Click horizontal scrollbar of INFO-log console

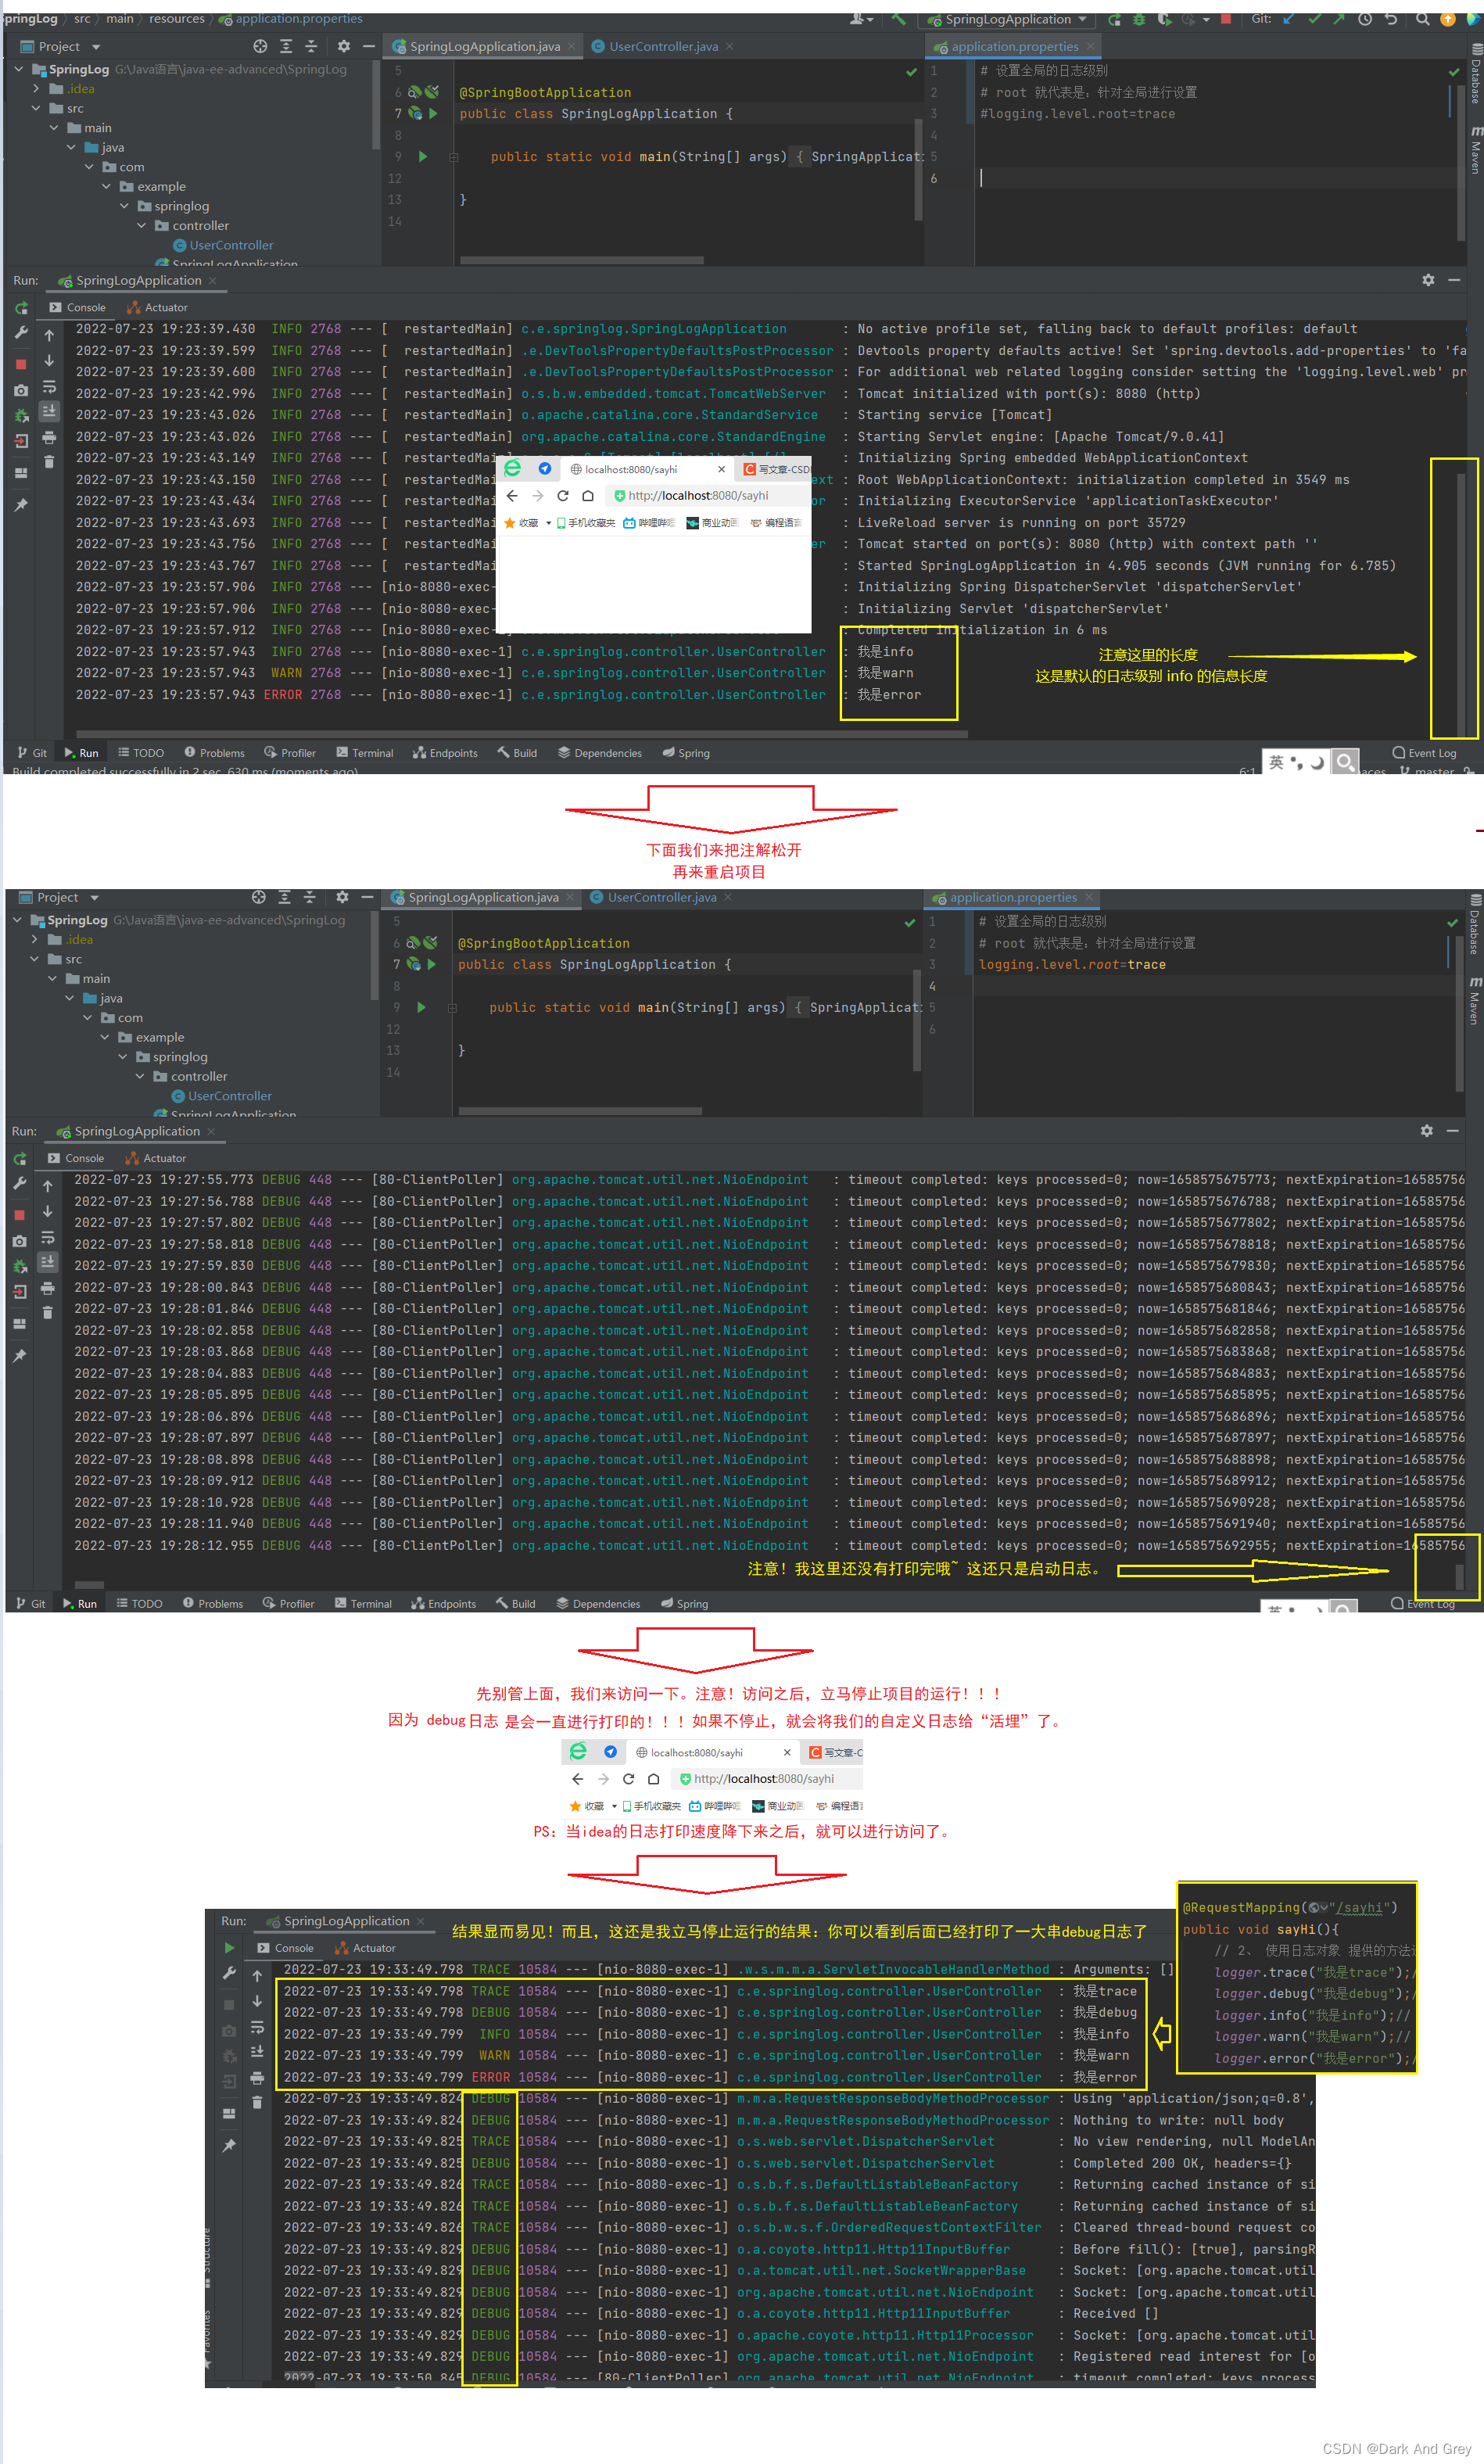click(x=521, y=734)
